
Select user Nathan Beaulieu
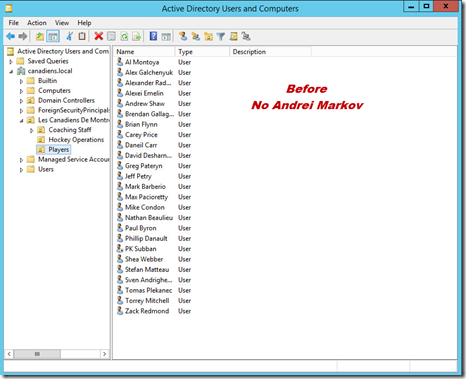tap(149, 218)
